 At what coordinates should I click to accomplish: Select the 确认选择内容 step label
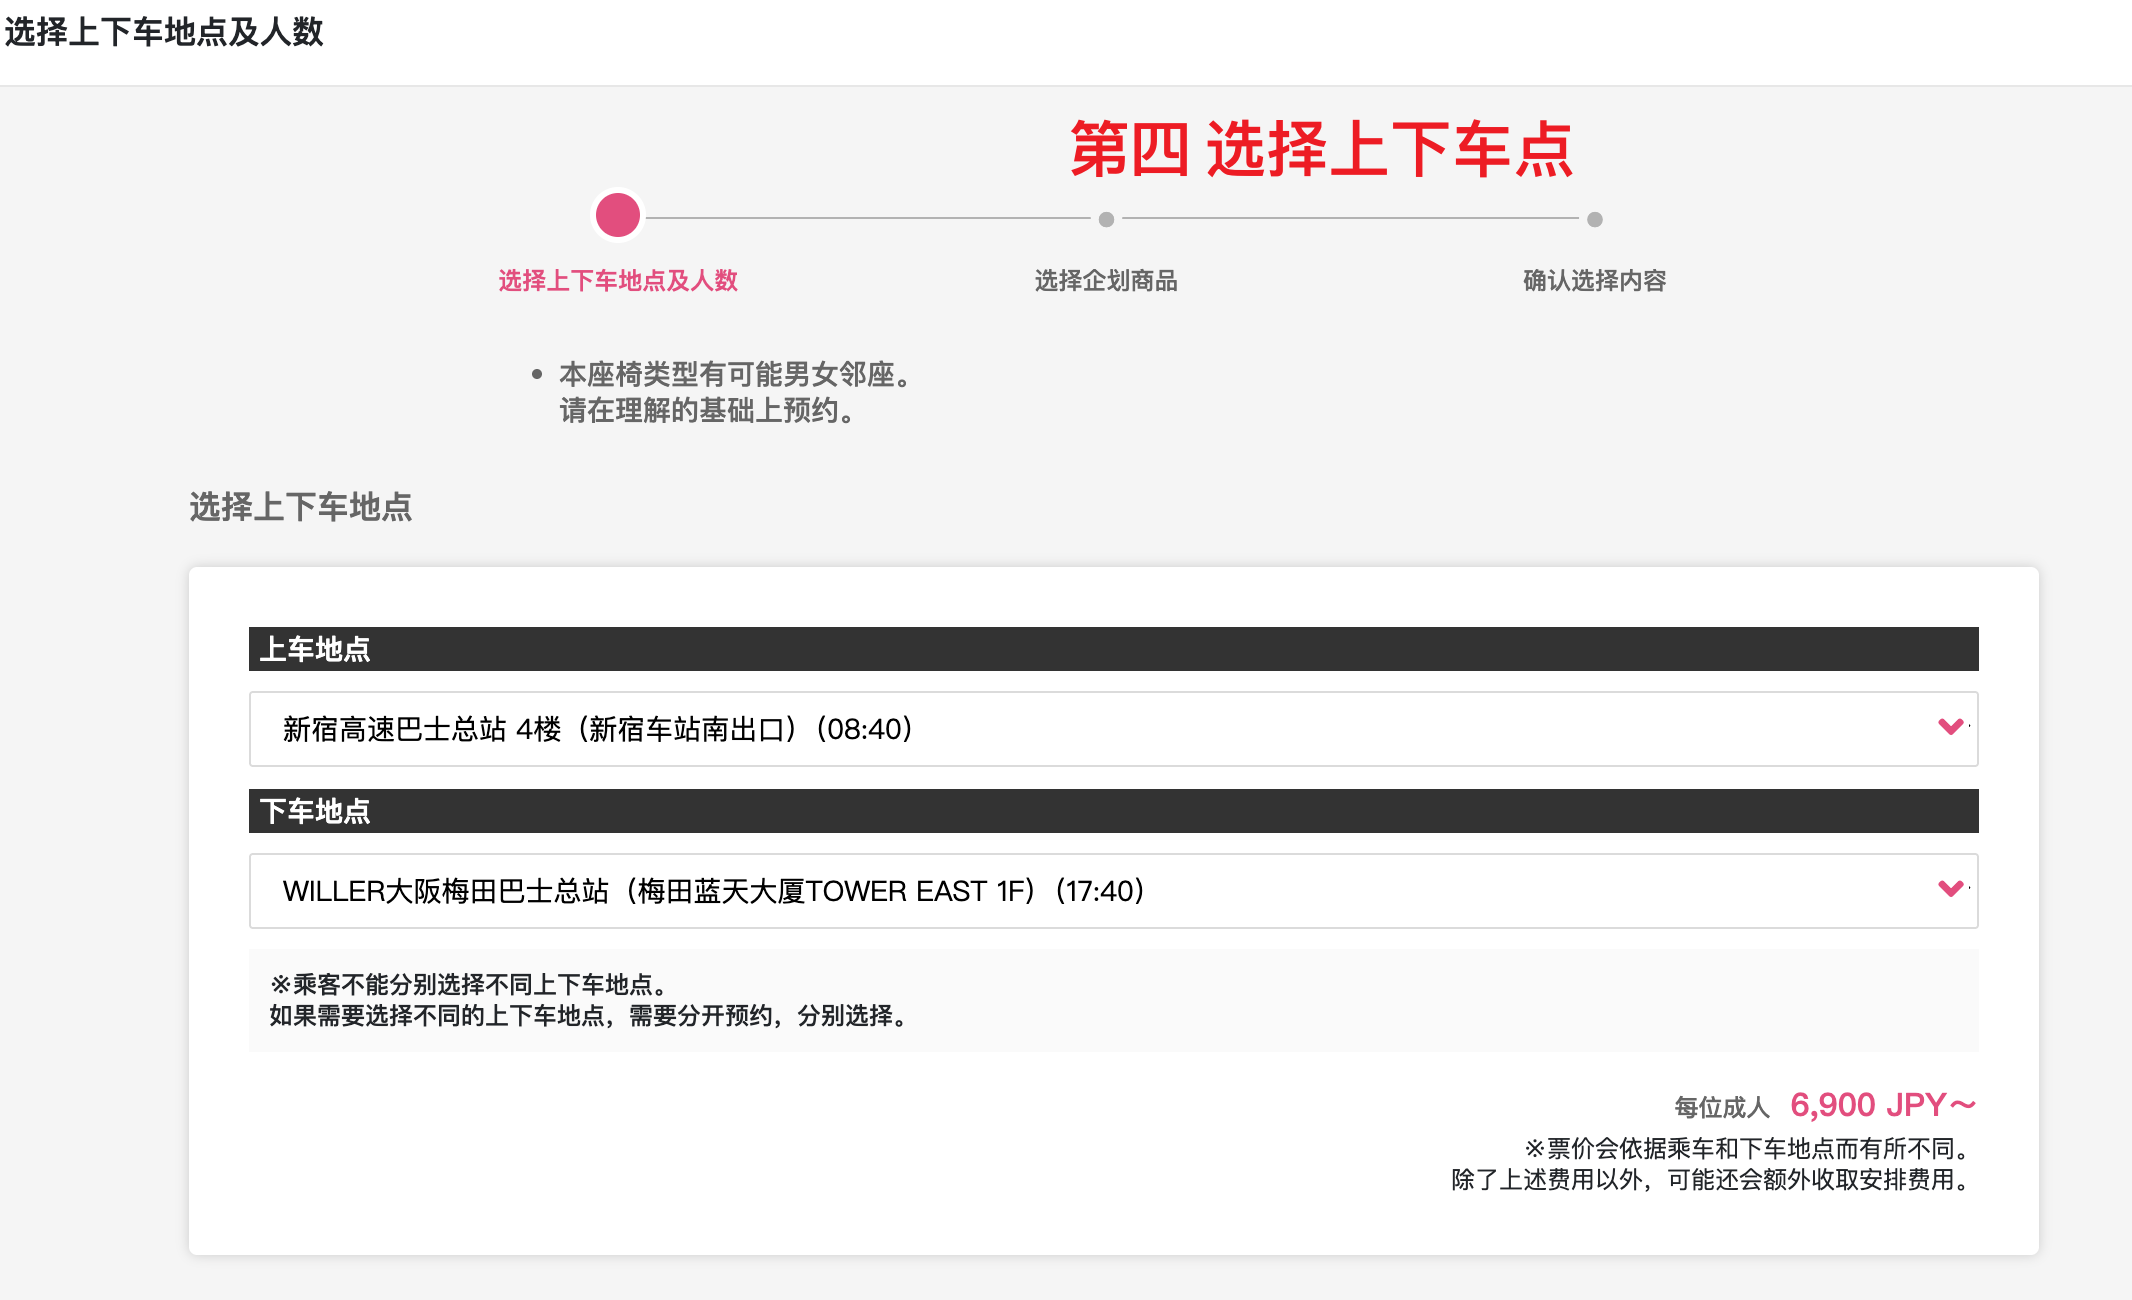(1594, 281)
